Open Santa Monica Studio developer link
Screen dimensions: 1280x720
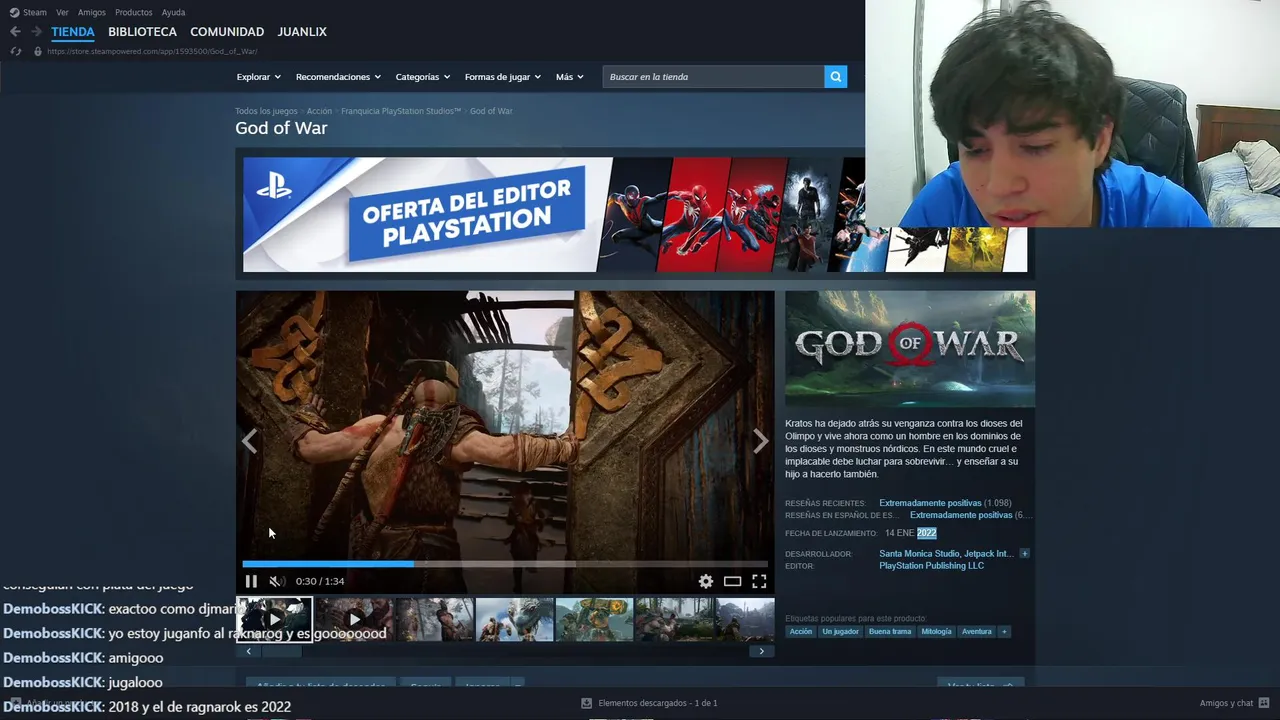919,553
